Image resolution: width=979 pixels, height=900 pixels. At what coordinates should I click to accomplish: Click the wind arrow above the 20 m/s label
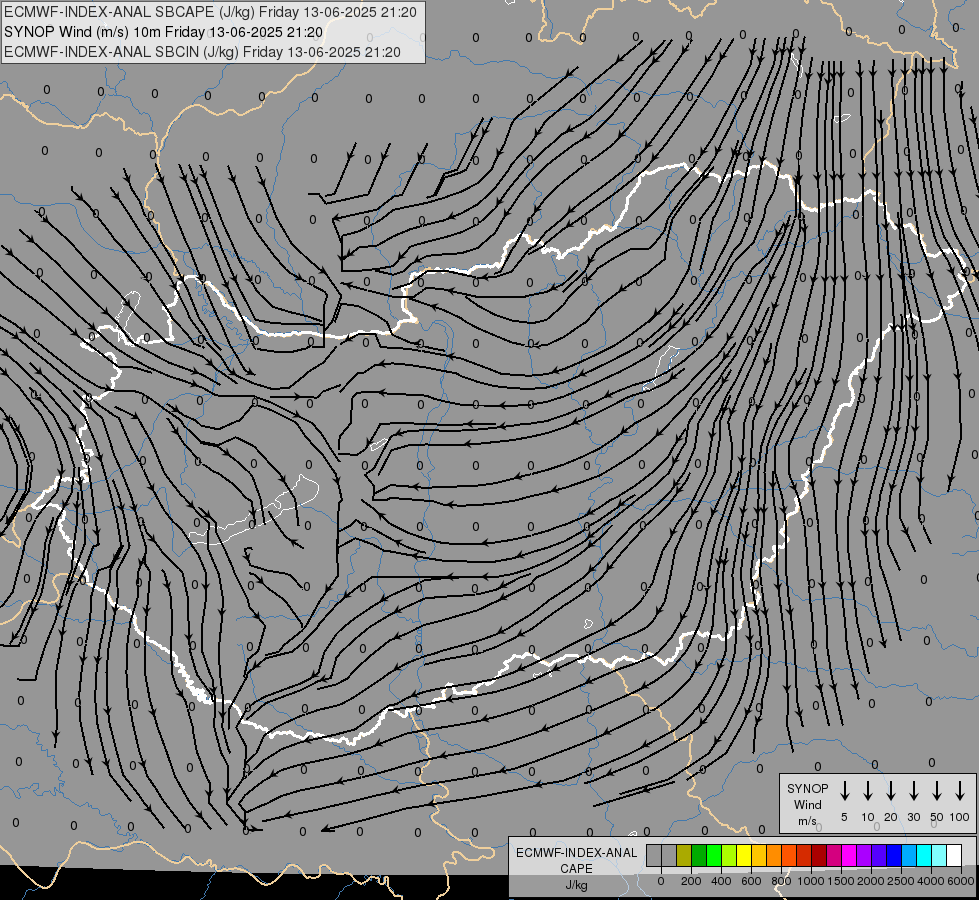(891, 791)
